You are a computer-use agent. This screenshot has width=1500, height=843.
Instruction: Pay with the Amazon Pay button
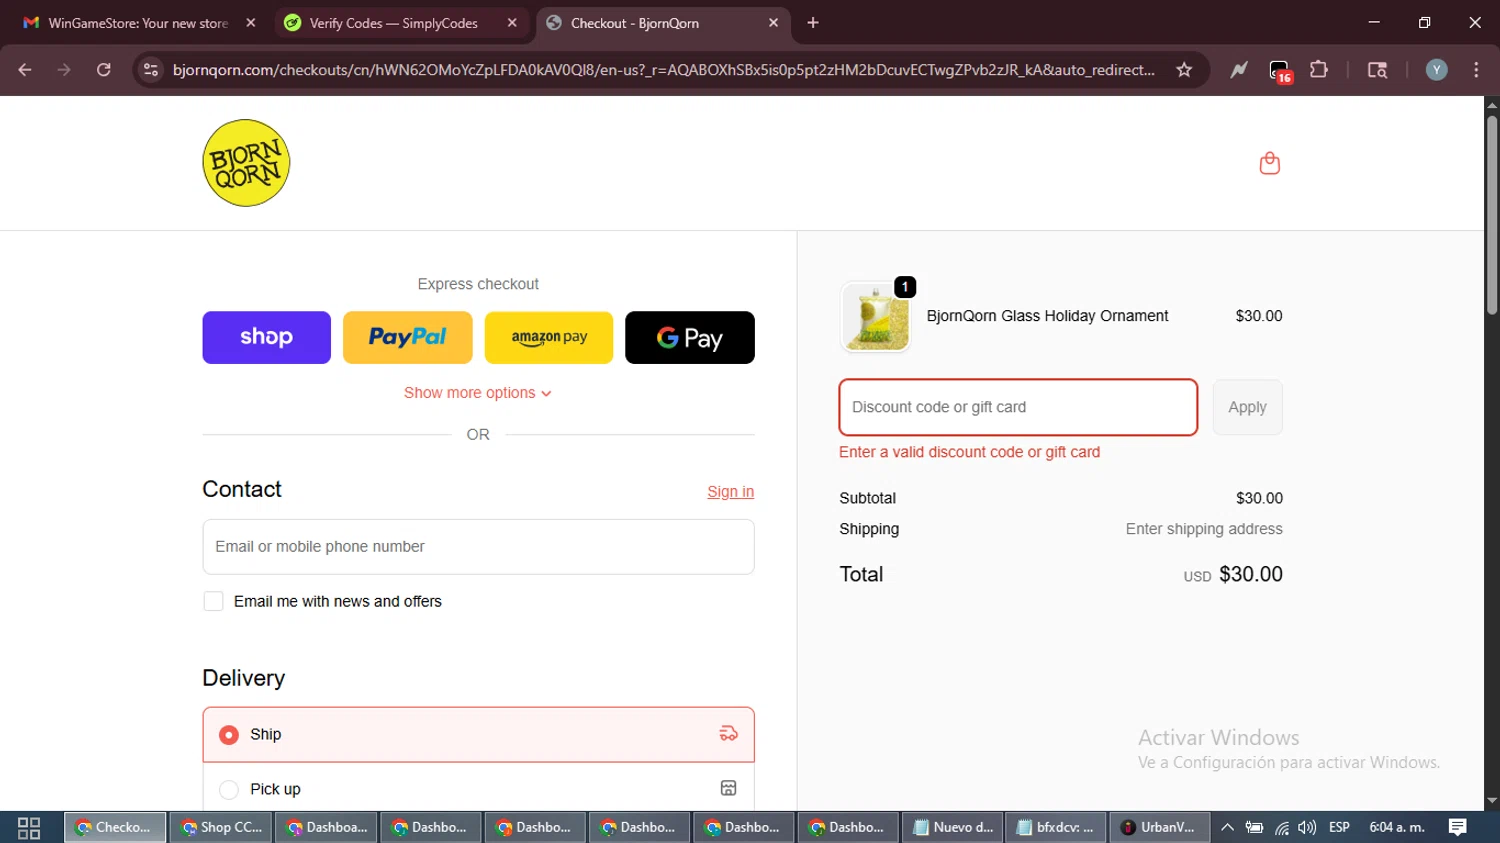[x=549, y=337]
